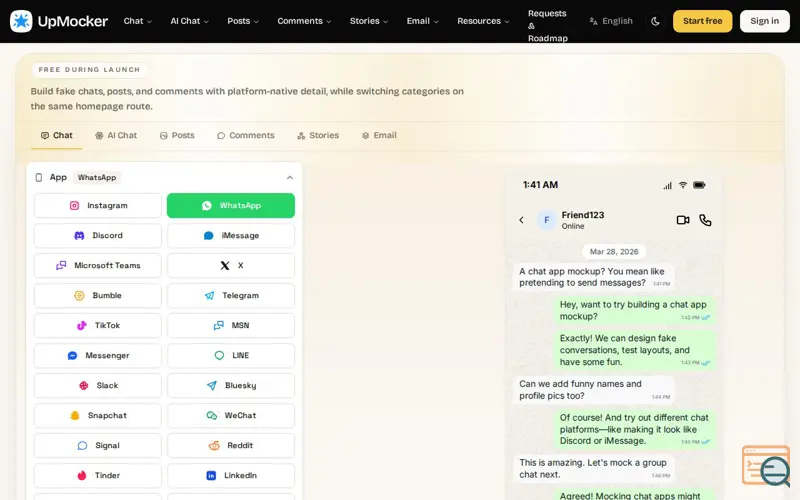Expand the AI Chat navigation menu
Screen dimensions: 800x500
click(x=189, y=21)
